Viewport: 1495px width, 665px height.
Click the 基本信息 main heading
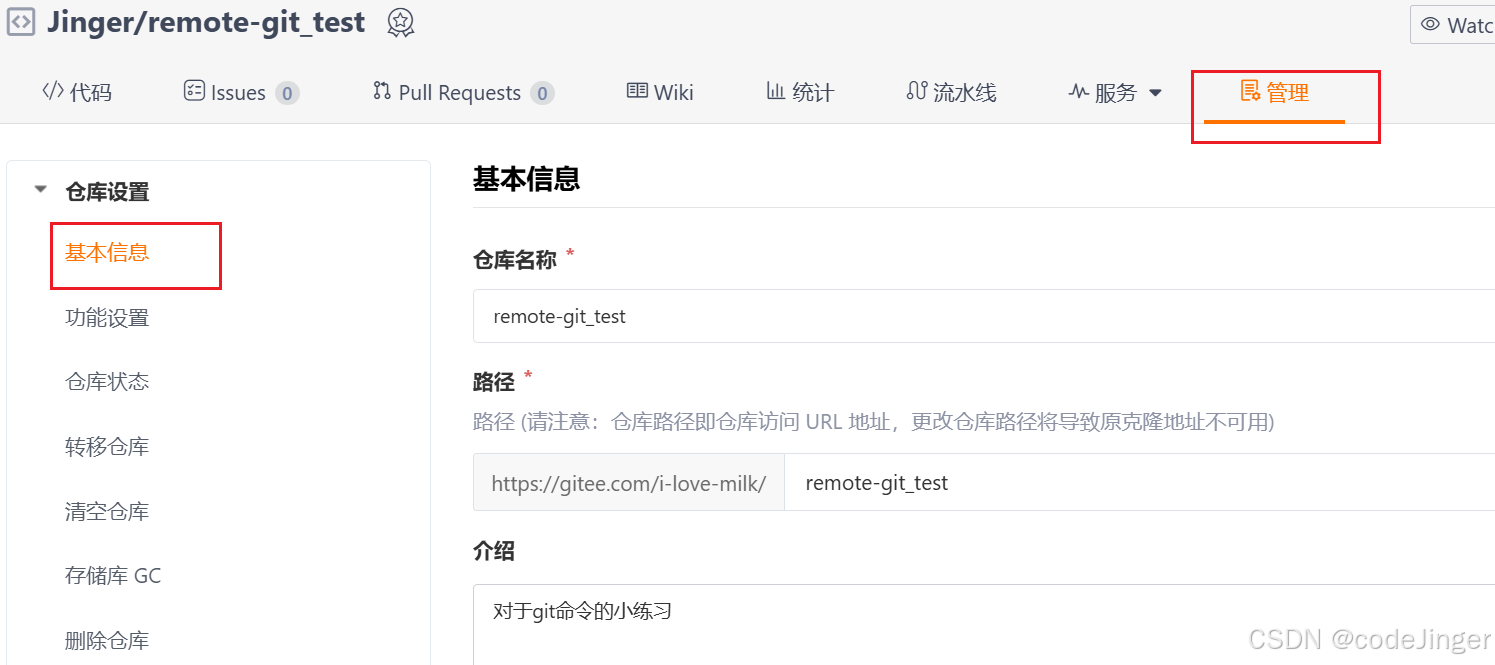tap(527, 179)
